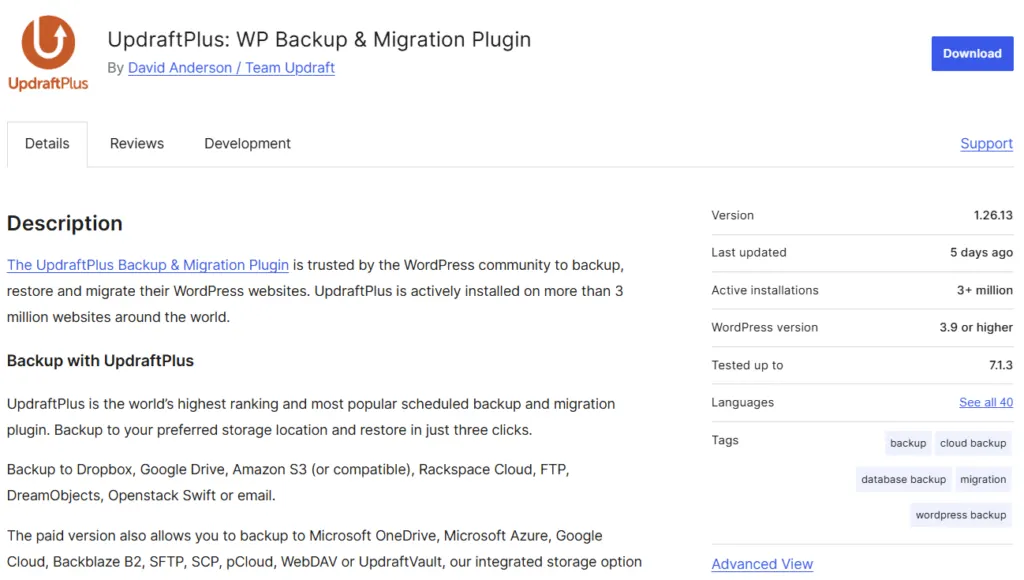Click the '3+ million' active installations value

click(x=985, y=290)
